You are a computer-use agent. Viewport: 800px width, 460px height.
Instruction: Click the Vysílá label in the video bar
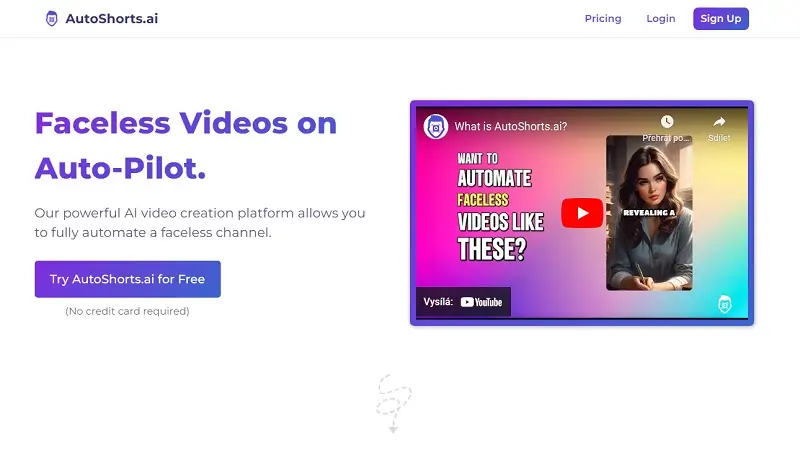pyautogui.click(x=438, y=302)
